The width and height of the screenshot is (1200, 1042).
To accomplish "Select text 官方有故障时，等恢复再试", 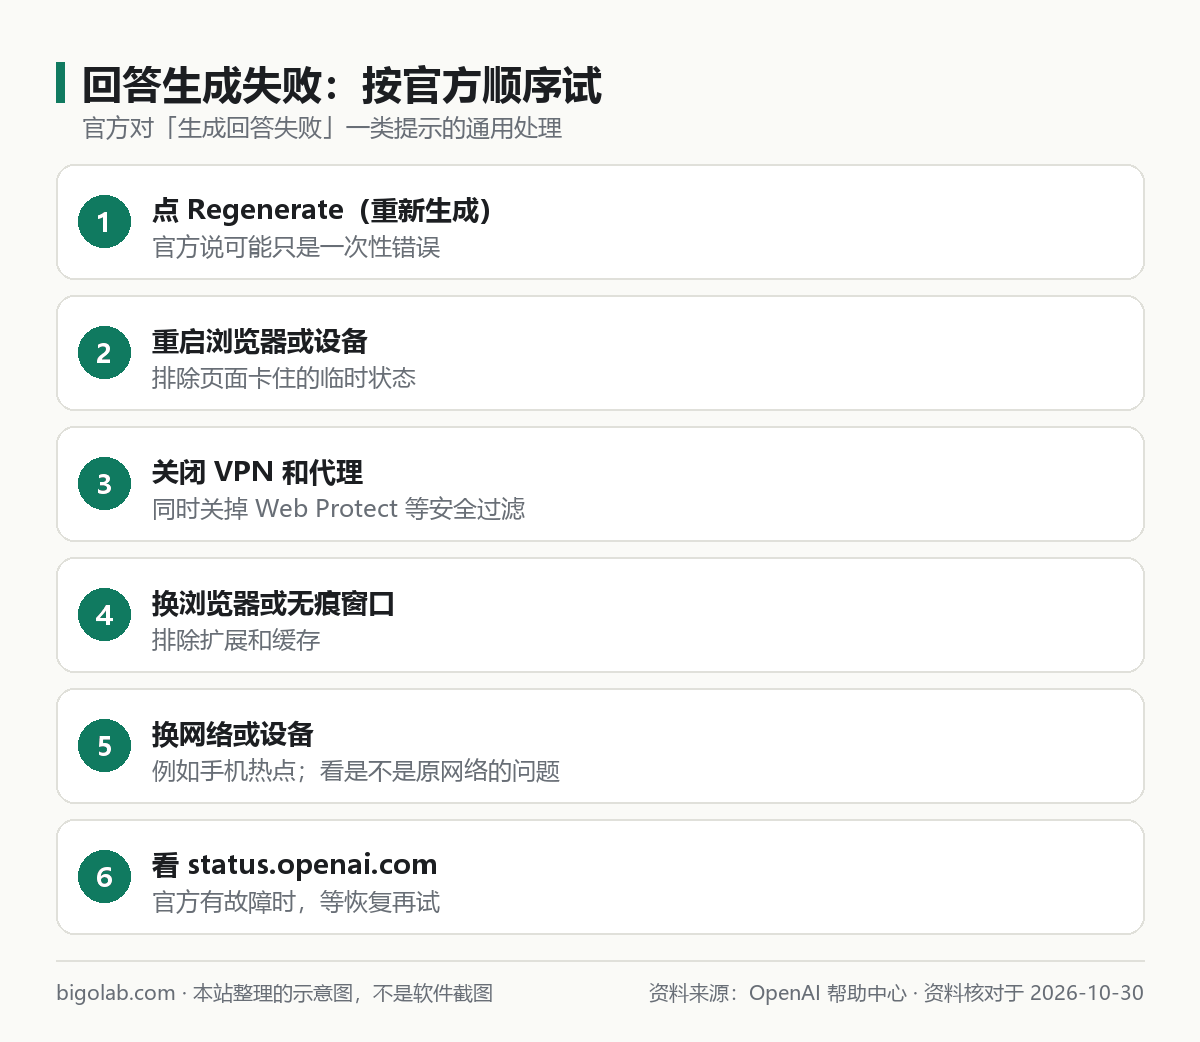I will (x=296, y=902).
